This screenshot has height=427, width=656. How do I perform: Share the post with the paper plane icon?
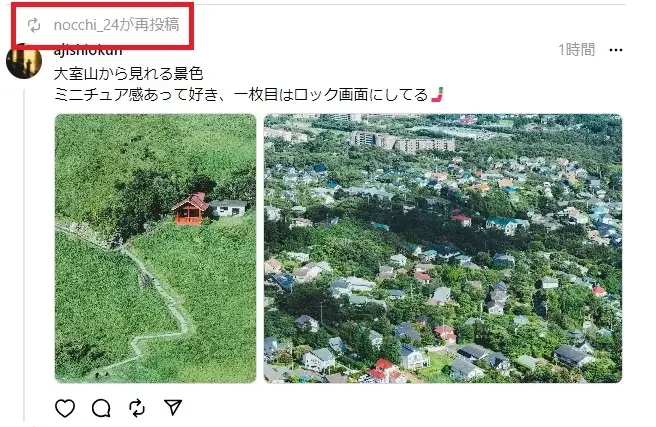click(x=173, y=407)
